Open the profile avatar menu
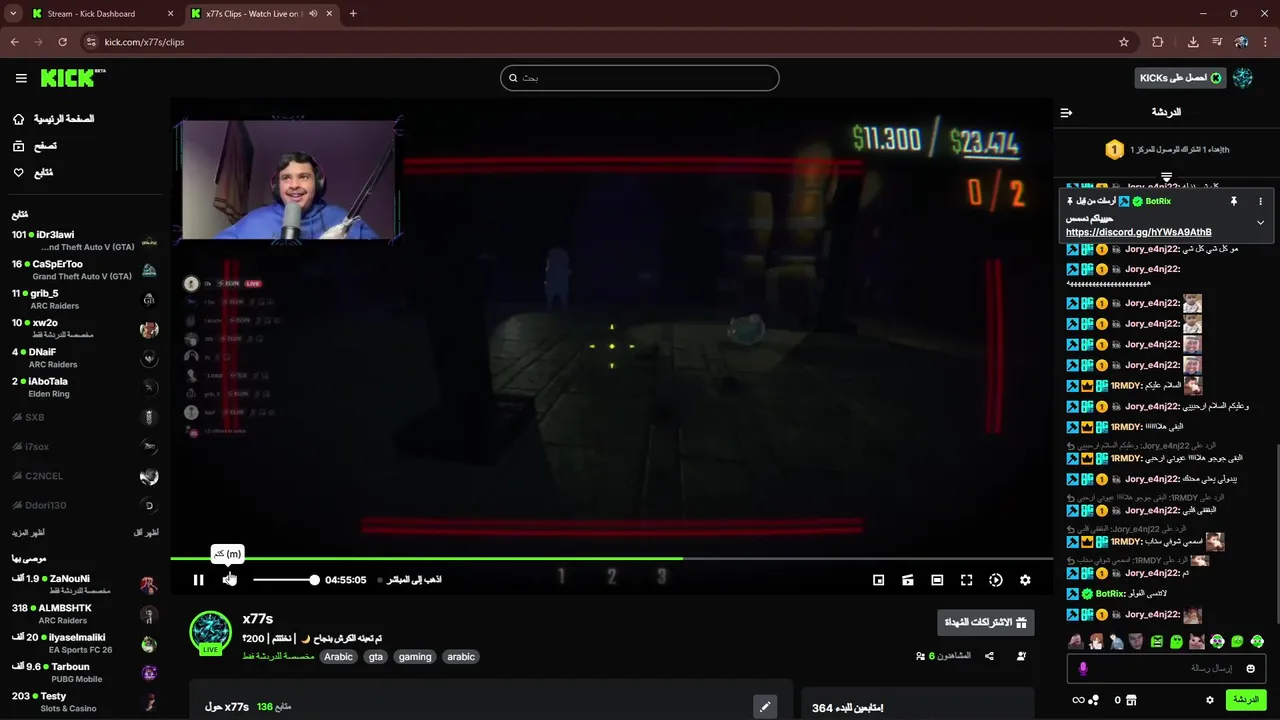The height and width of the screenshot is (720, 1280). coord(1243,78)
